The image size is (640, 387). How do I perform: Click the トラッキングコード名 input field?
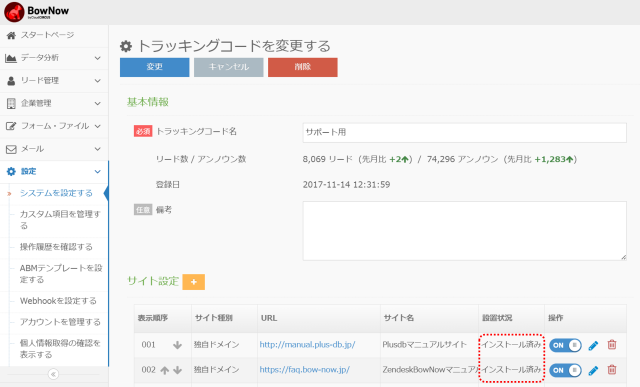point(464,133)
